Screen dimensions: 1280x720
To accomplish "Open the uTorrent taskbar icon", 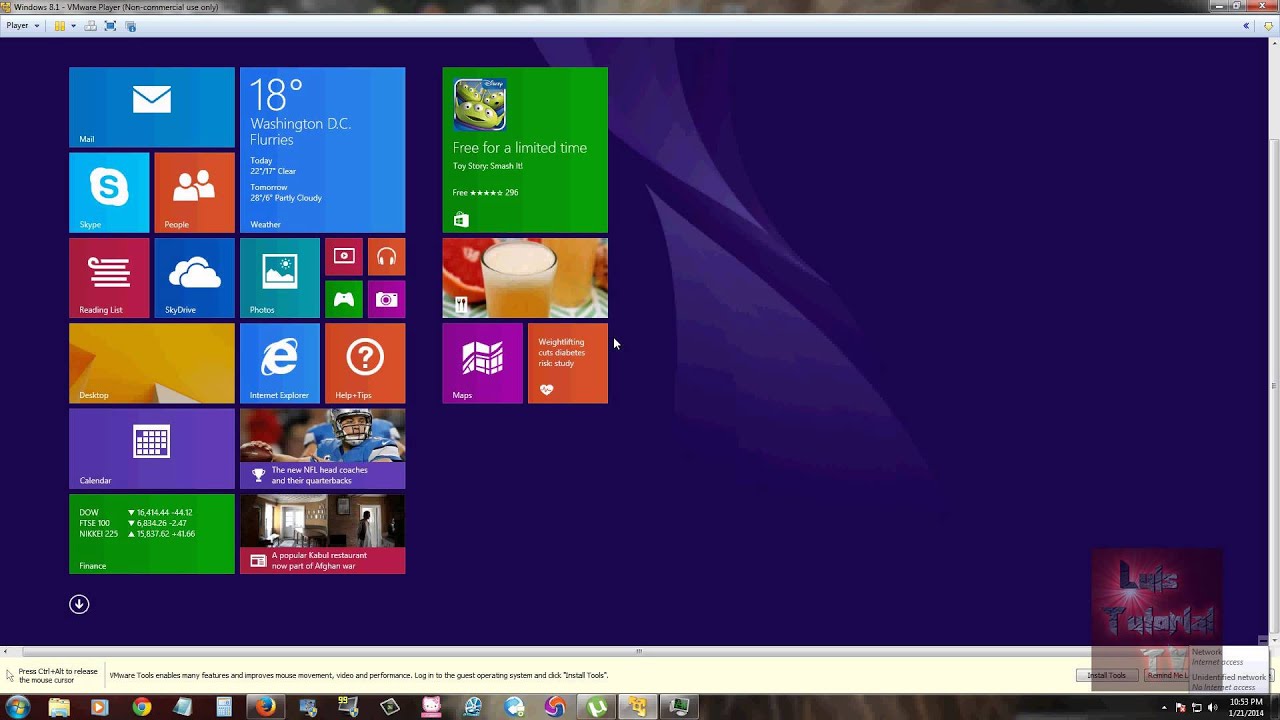I will pos(596,707).
